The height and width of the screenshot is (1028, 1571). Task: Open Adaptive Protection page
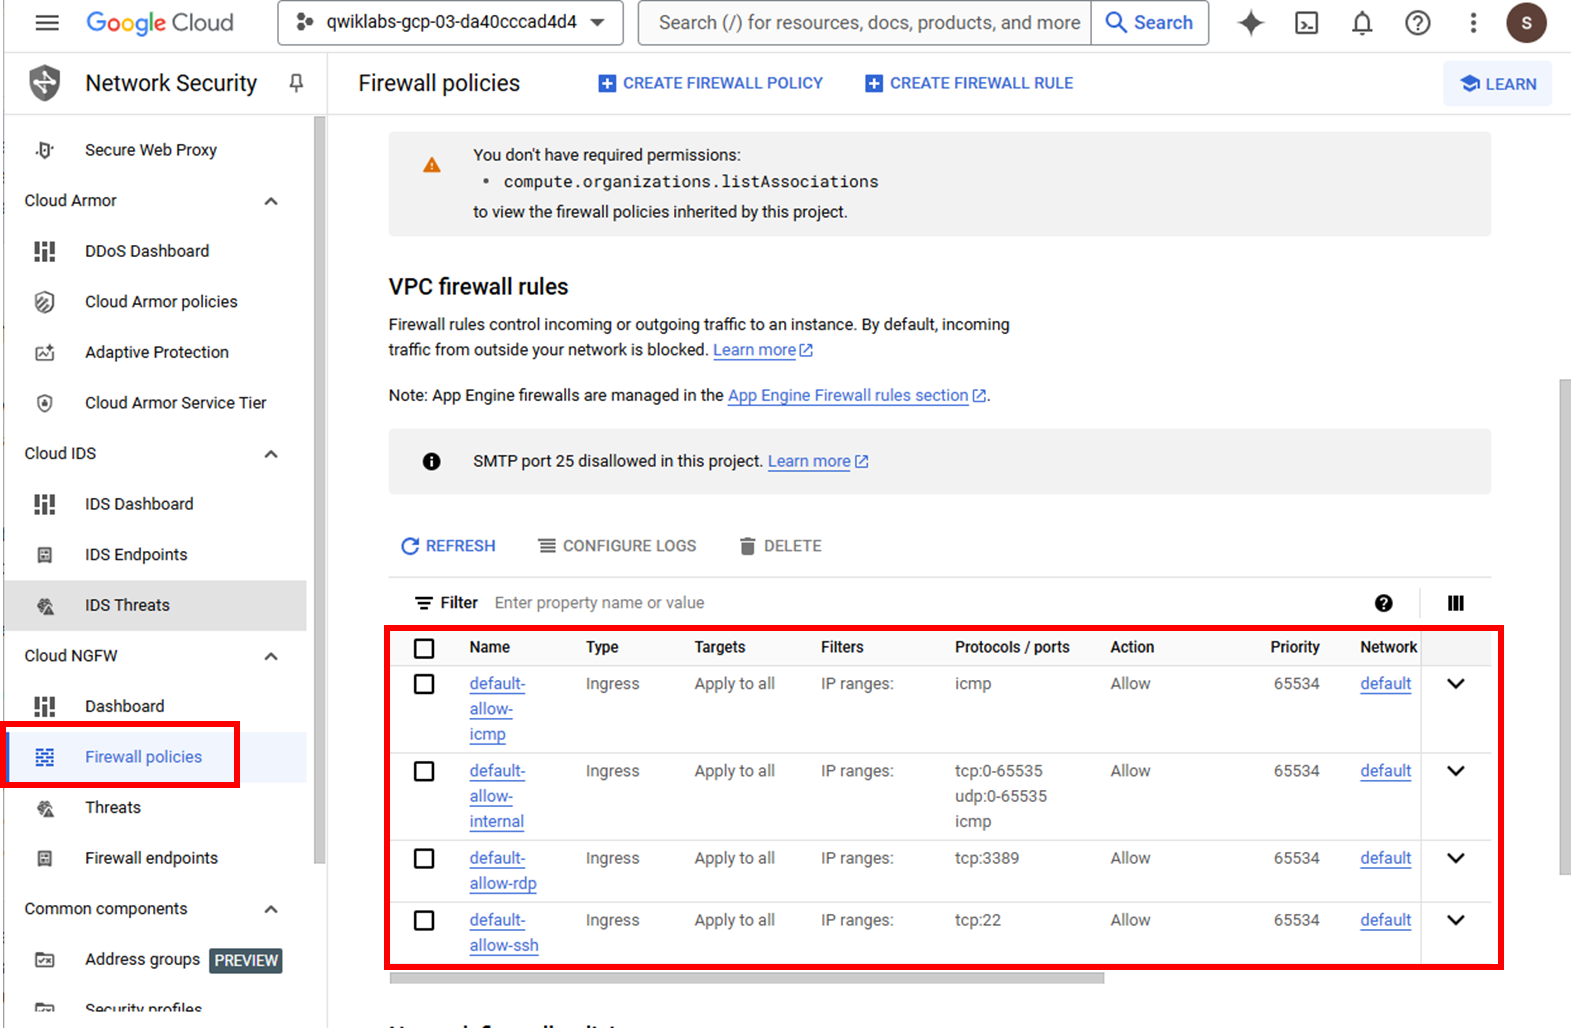tap(155, 352)
